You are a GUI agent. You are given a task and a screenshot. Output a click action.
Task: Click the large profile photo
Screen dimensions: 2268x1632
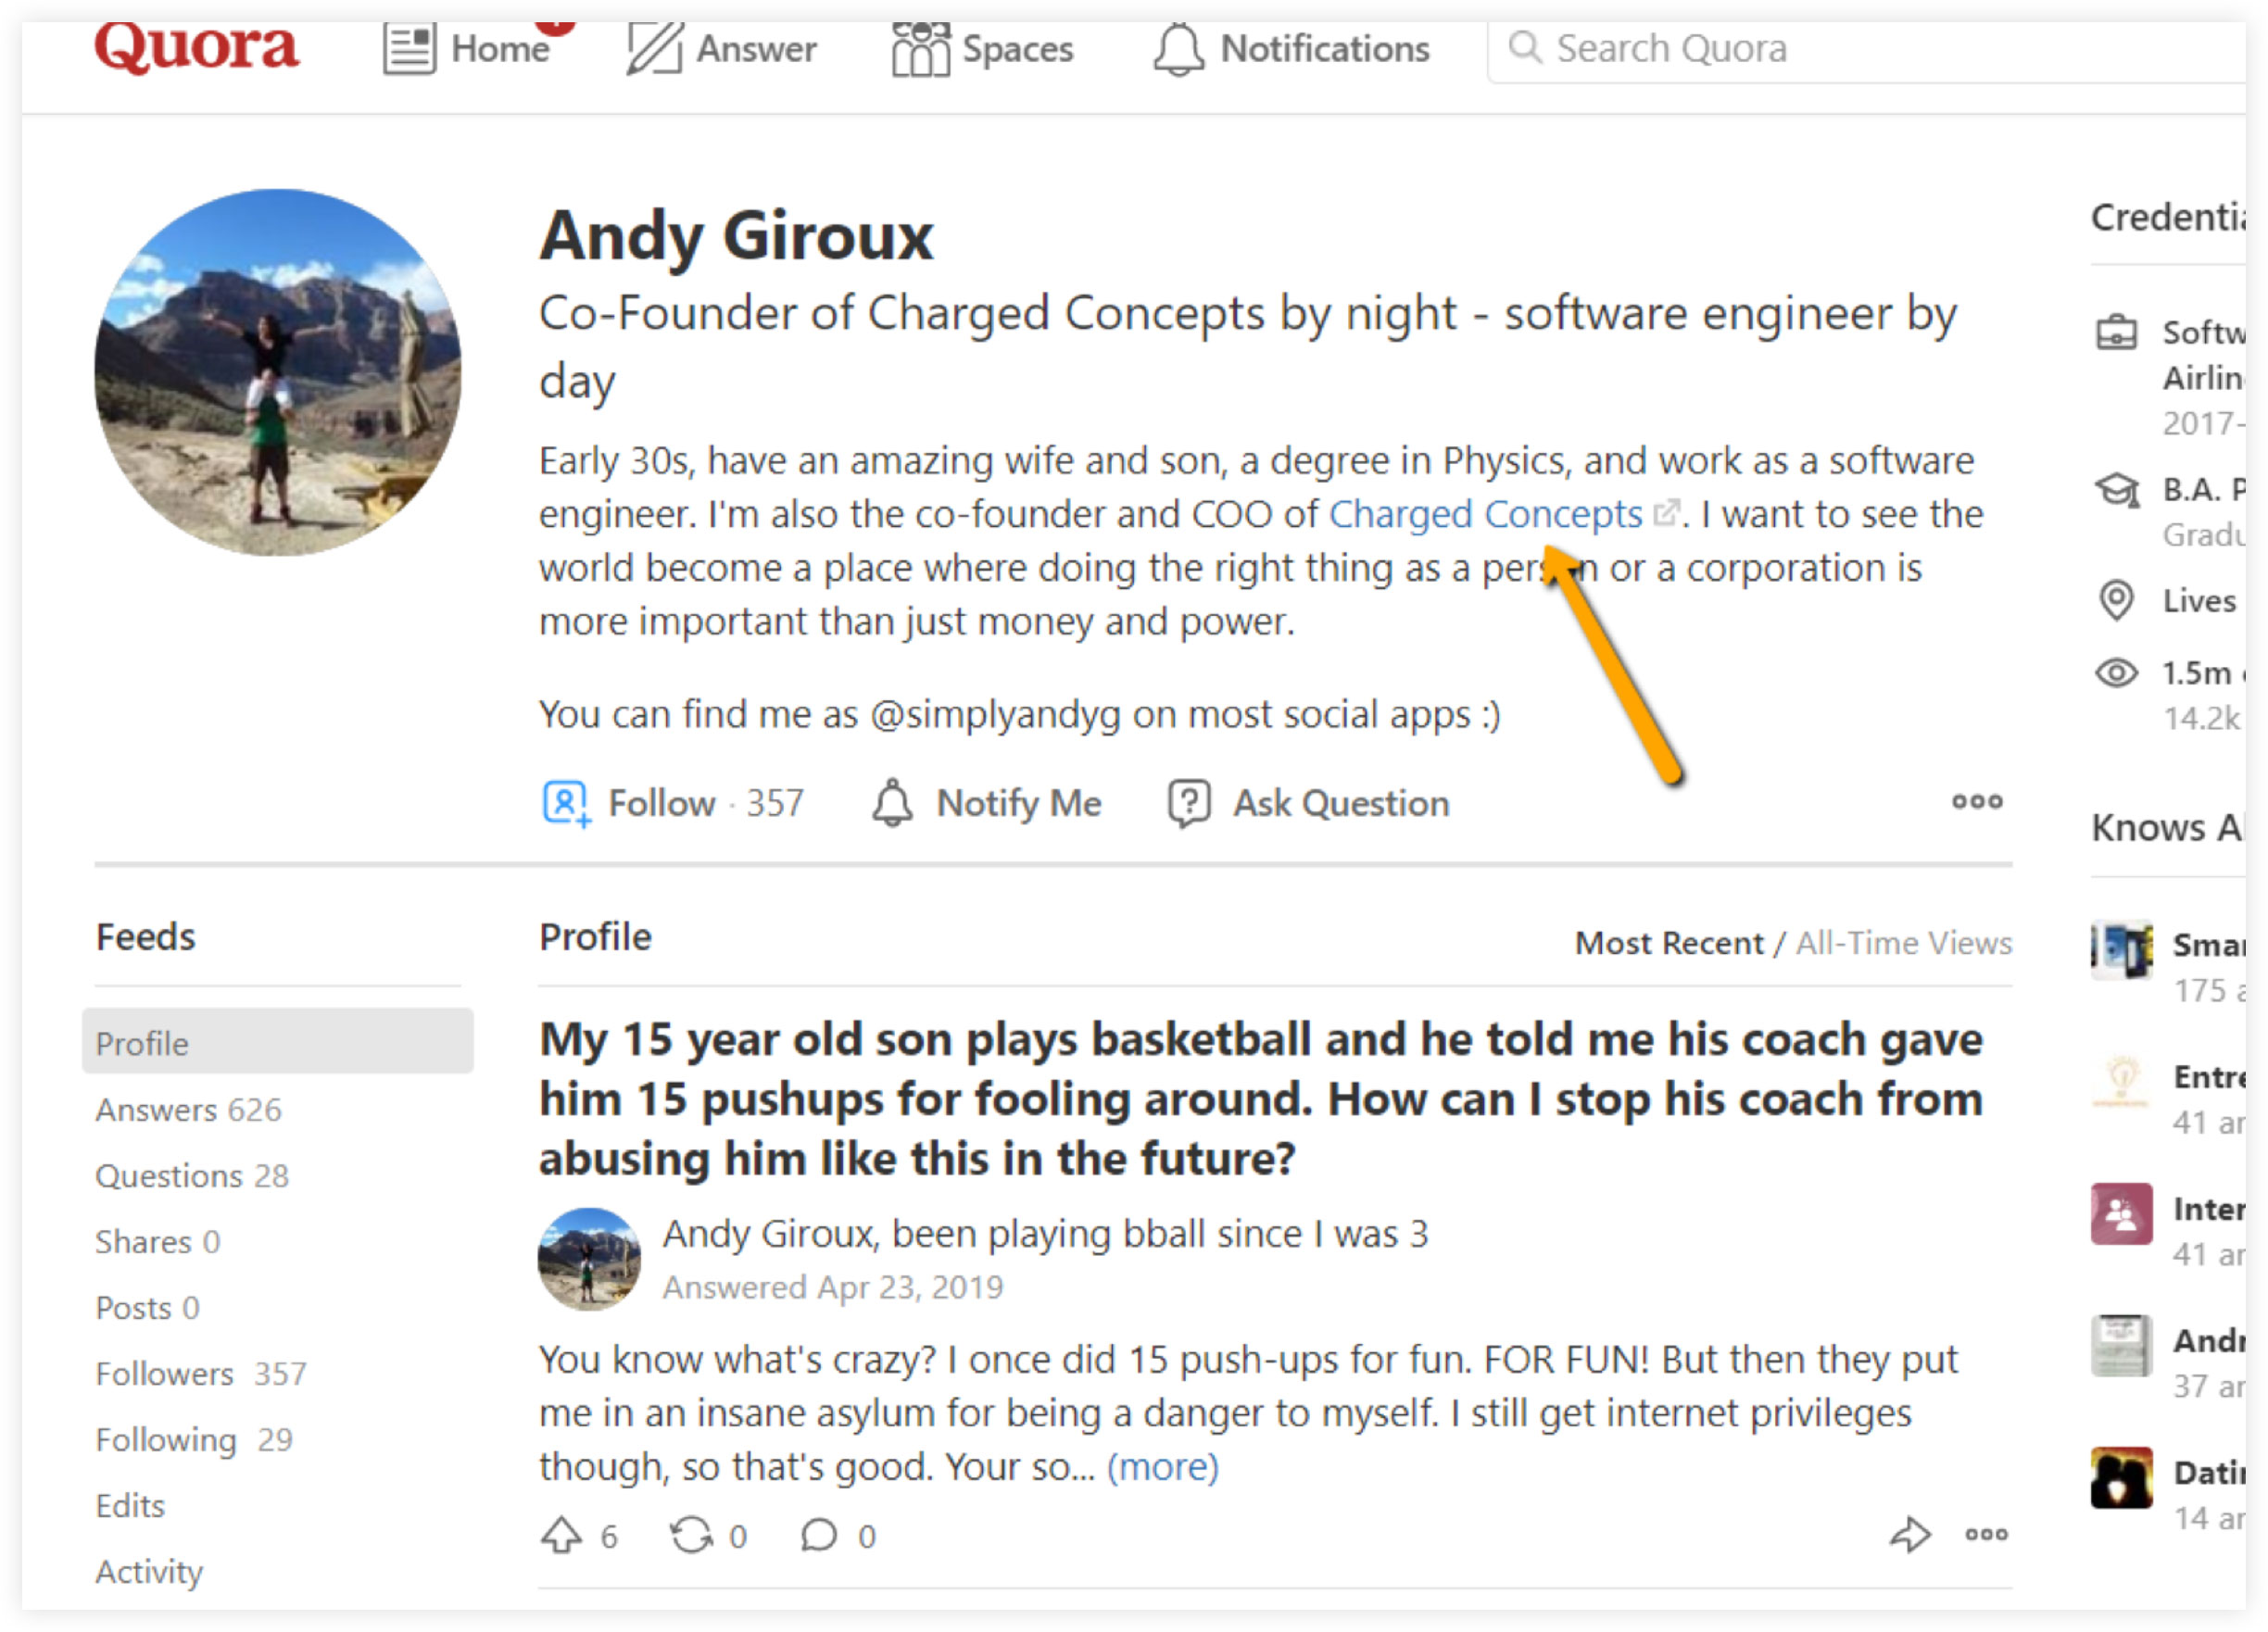[277, 372]
